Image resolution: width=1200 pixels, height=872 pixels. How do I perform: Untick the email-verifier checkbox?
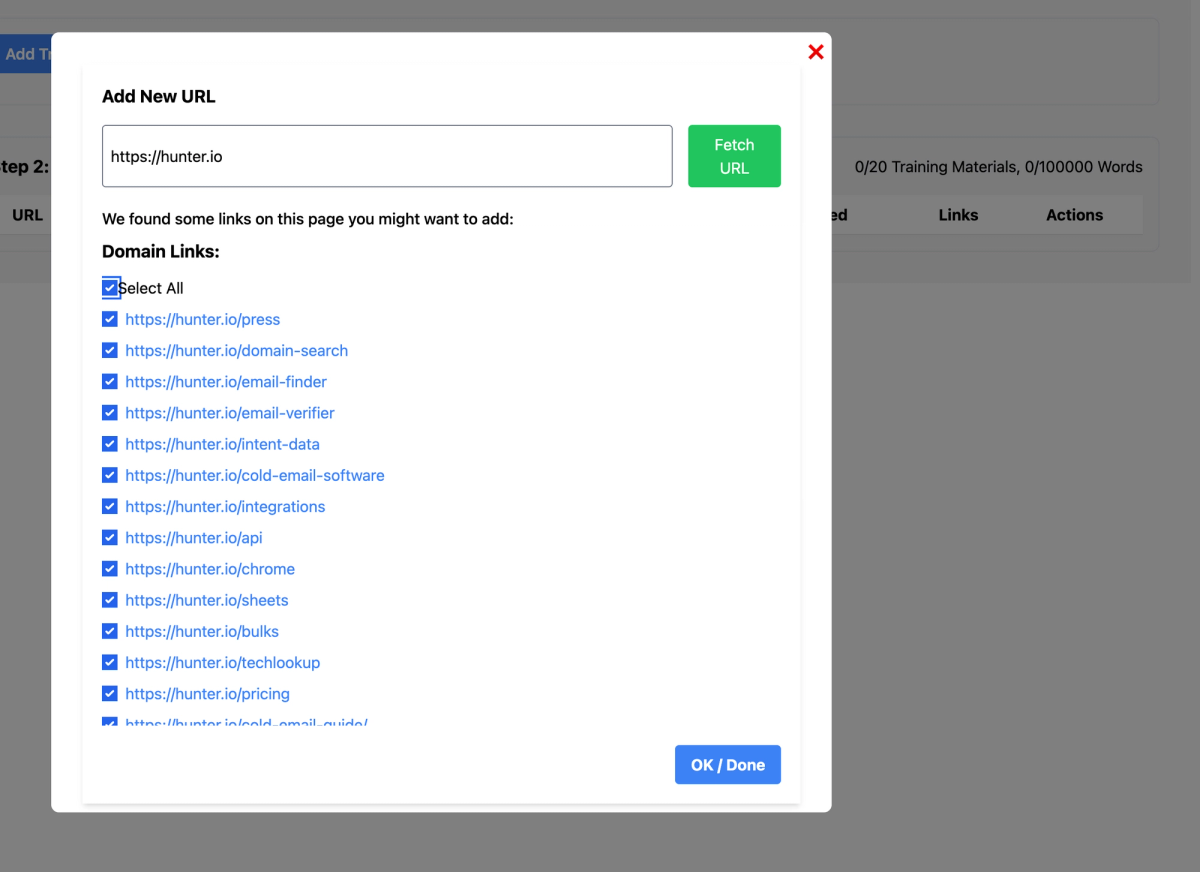[110, 413]
